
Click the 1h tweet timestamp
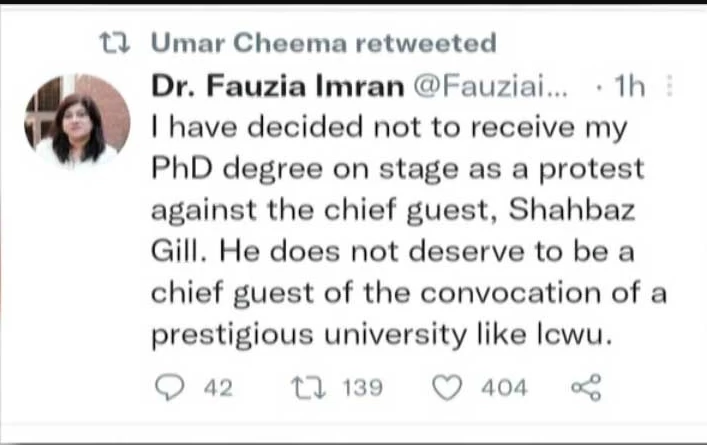(x=631, y=87)
